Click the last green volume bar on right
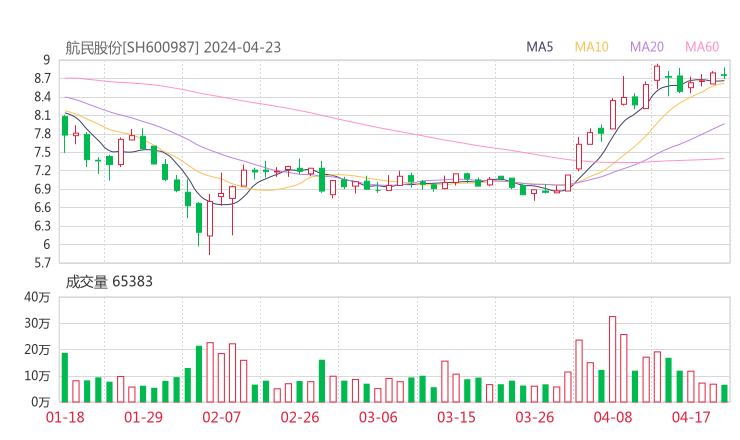Image resolution: width=740 pixels, height=440 pixels. point(724,394)
